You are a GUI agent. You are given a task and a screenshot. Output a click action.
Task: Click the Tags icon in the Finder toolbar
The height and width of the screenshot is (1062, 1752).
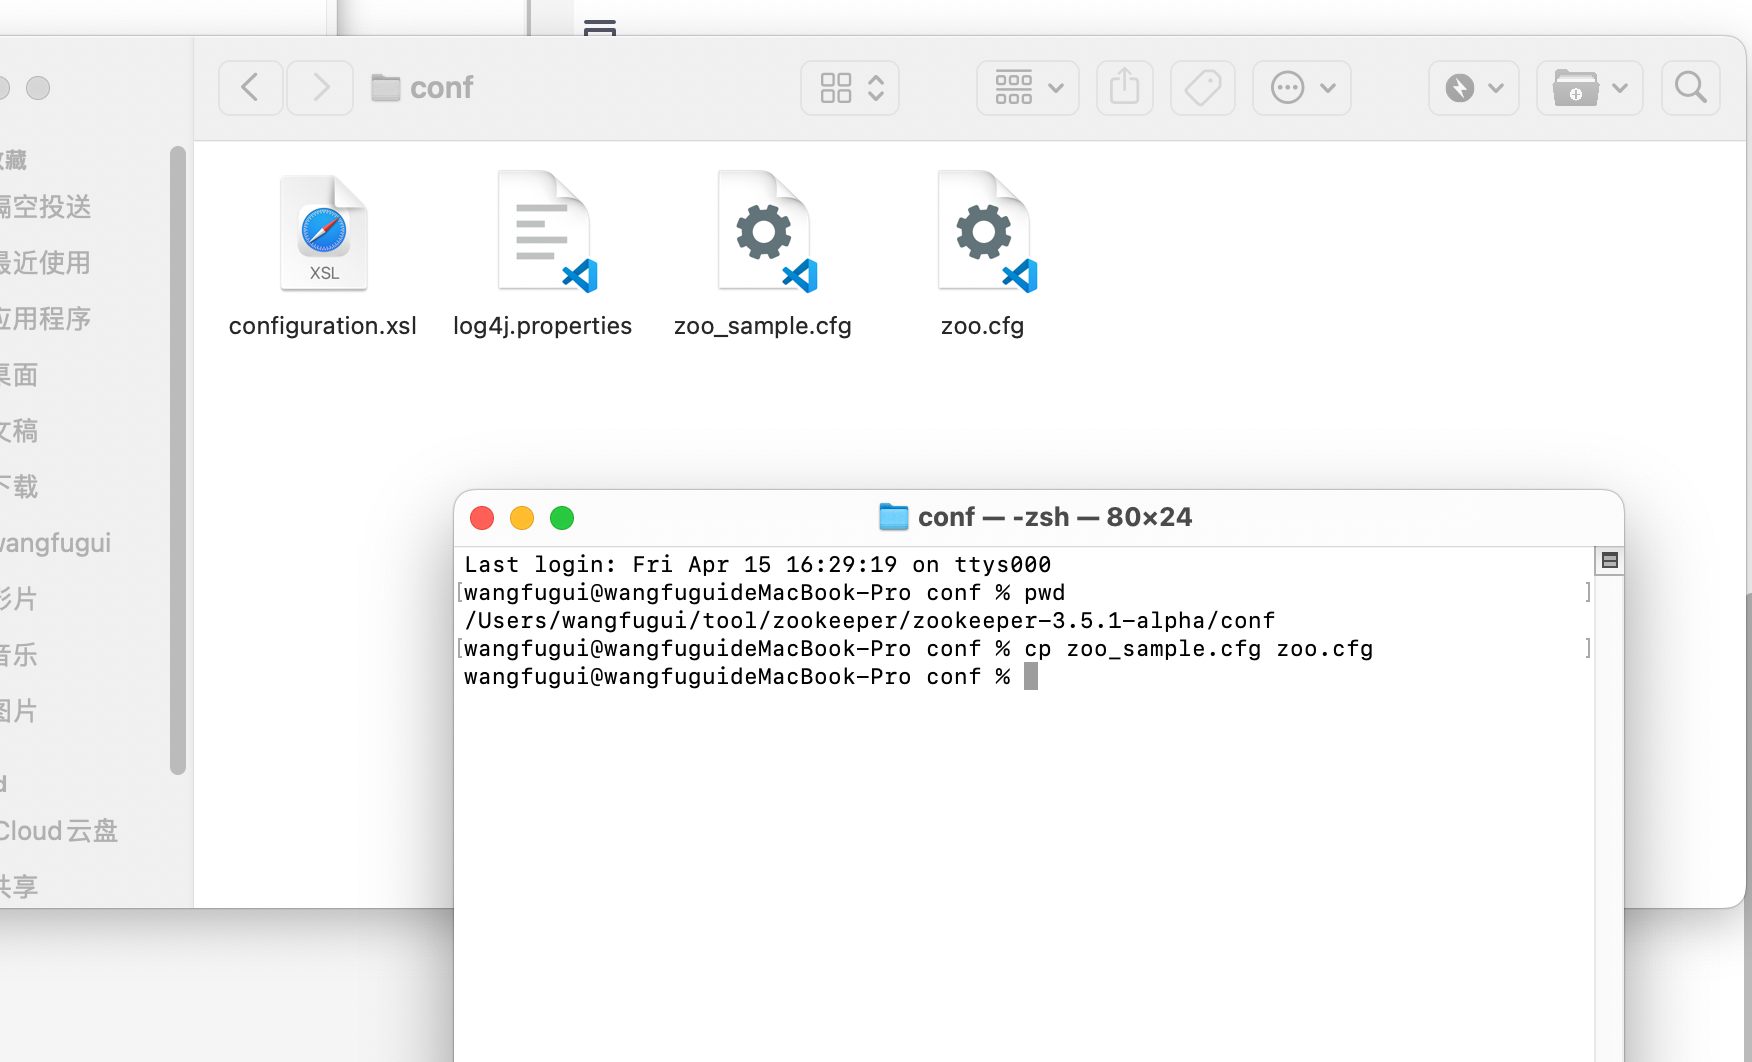coord(1203,88)
